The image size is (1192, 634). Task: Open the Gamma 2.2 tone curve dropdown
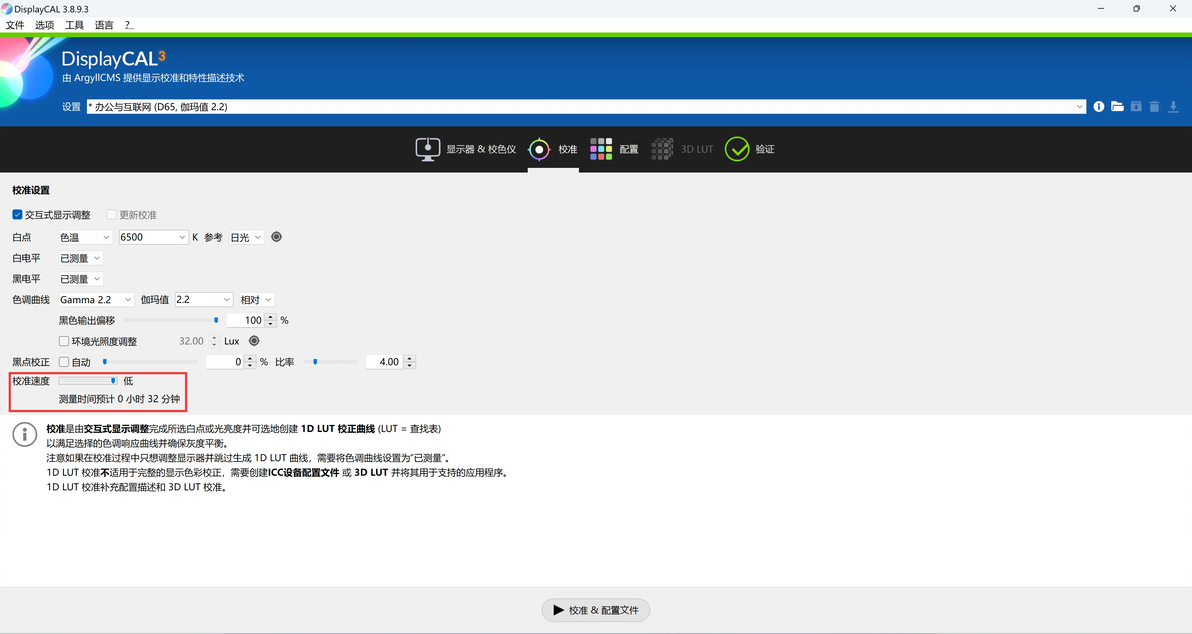96,300
